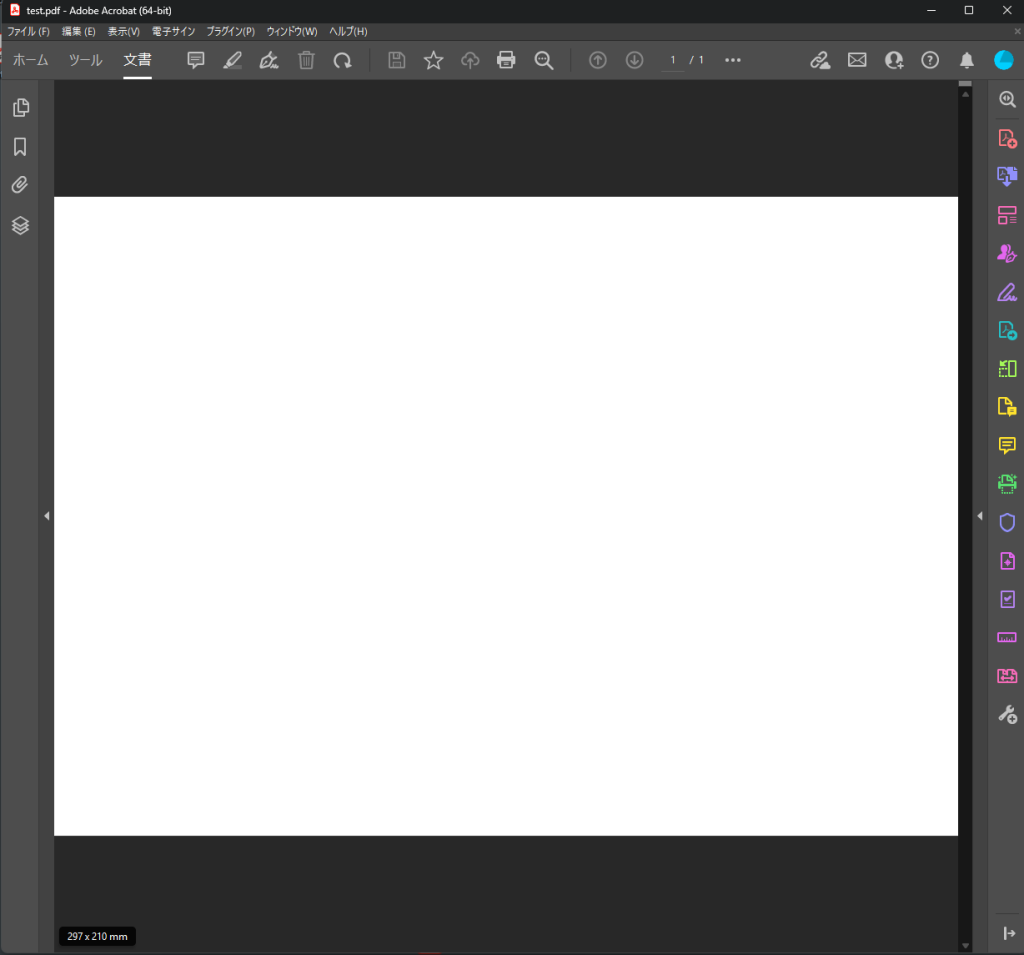Select the highlighter pen tool

pyautogui.click(x=232, y=61)
